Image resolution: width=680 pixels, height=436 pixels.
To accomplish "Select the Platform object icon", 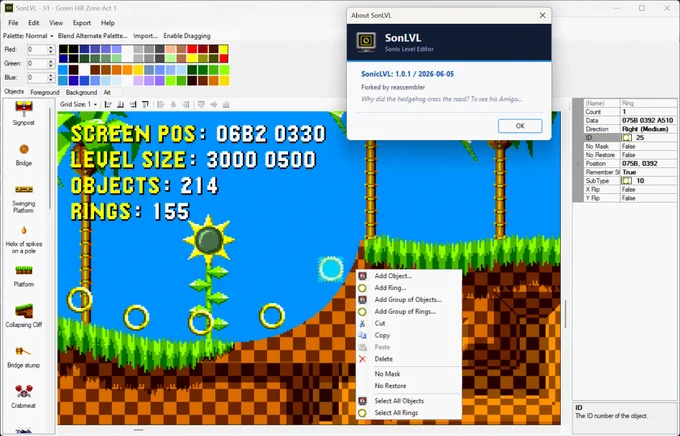I will click(24, 271).
